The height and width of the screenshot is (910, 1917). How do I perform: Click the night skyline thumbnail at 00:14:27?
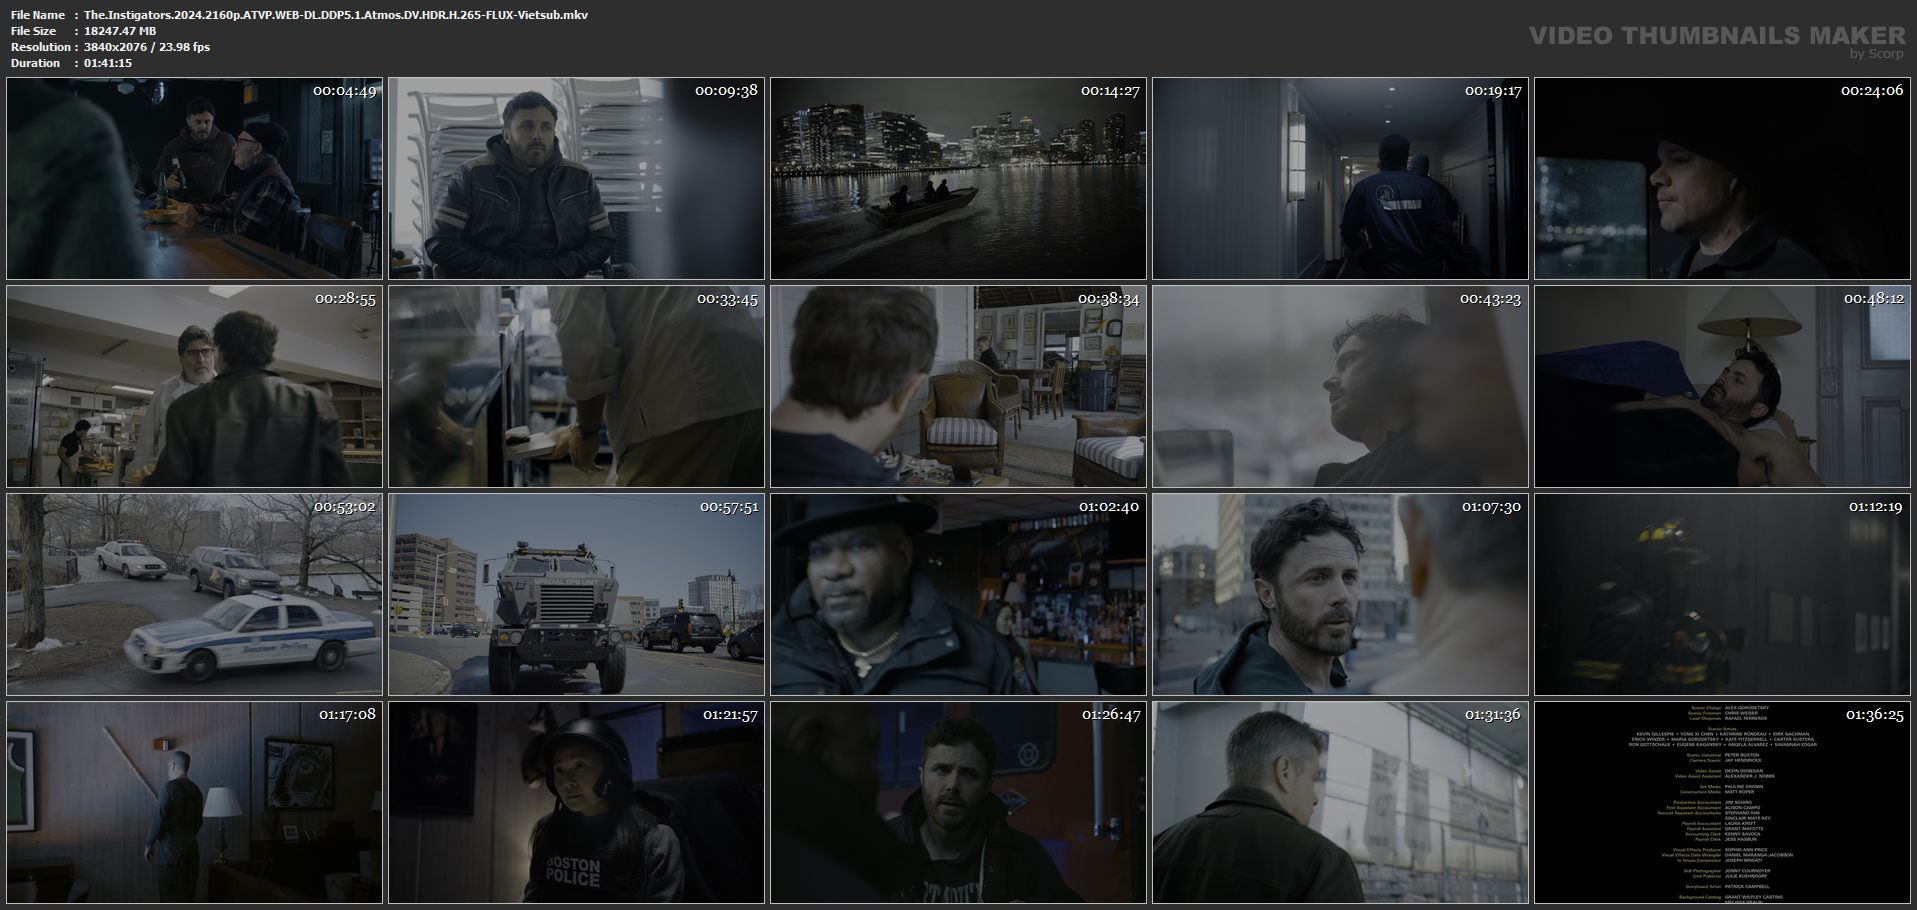[x=958, y=178]
